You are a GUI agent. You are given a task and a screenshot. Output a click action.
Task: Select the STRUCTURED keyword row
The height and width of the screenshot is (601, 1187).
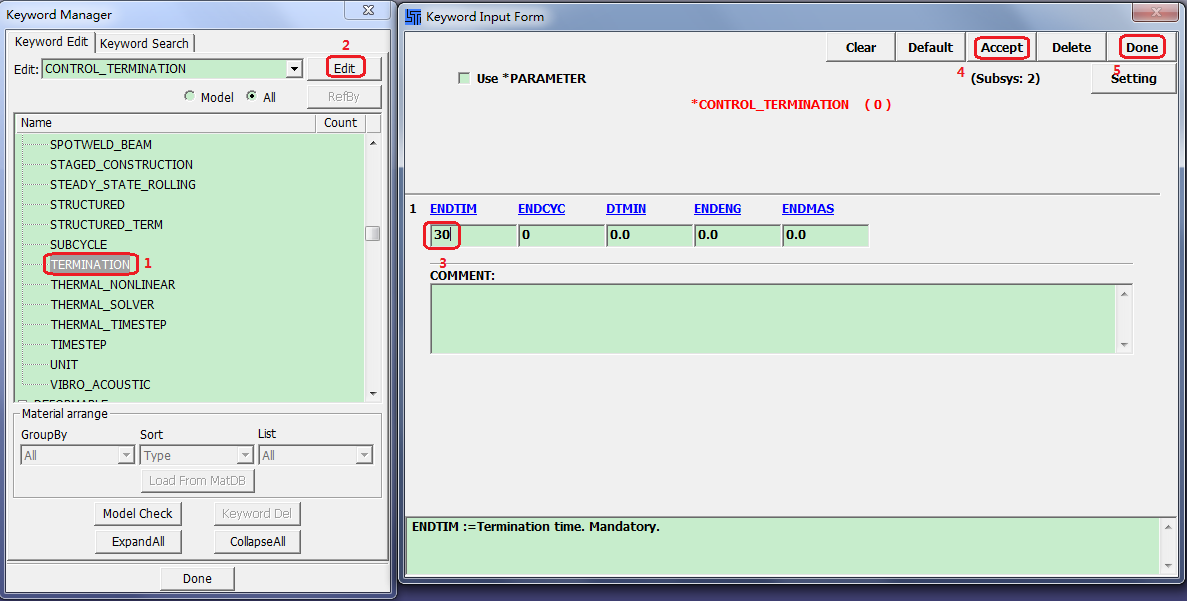point(87,204)
